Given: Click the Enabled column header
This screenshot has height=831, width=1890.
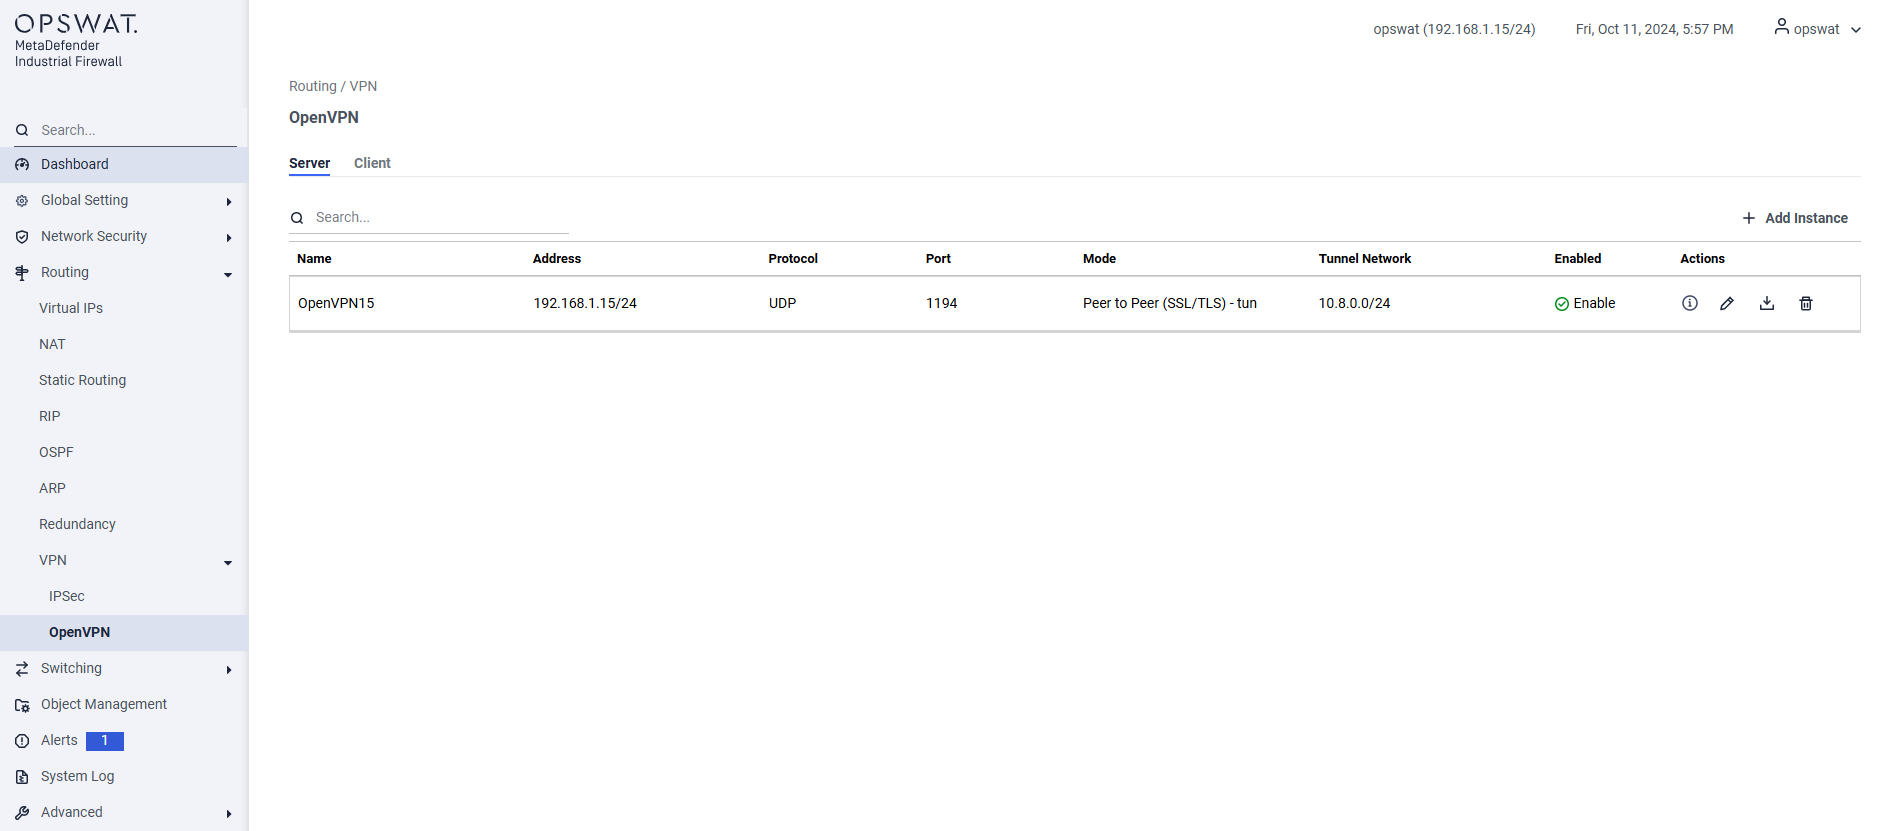Looking at the screenshot, I should [x=1578, y=258].
